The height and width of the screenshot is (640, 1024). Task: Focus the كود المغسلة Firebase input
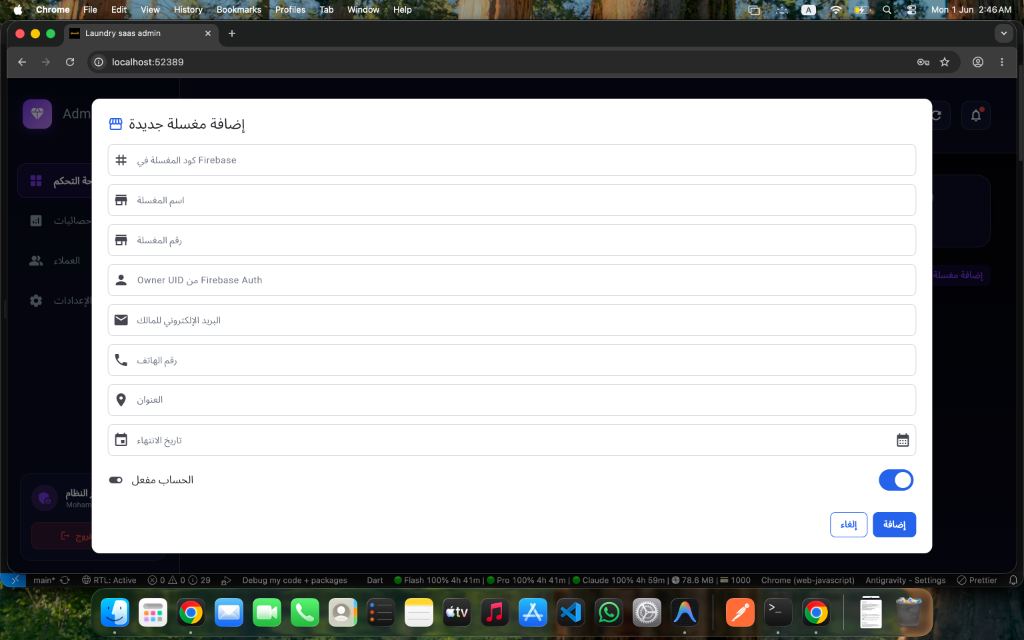511,160
